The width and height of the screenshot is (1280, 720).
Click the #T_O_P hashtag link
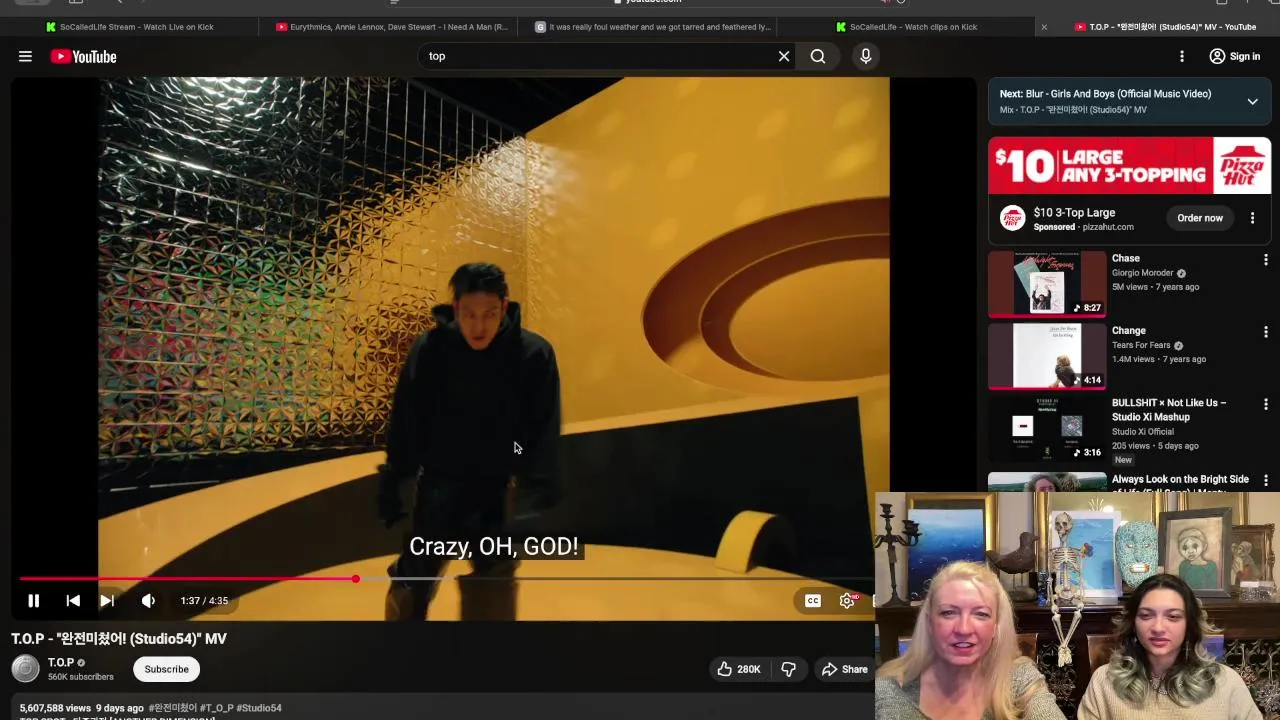pyautogui.click(x=216, y=708)
